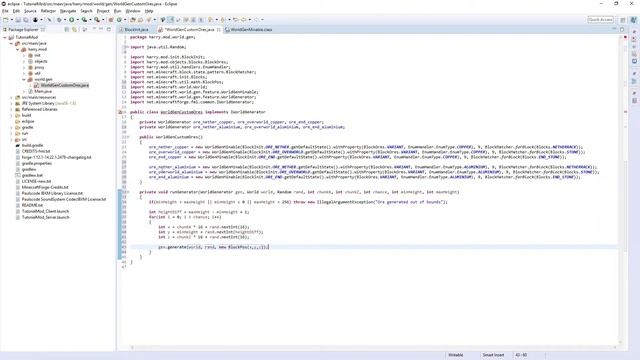Click the editor horizontal scrollbar
This screenshot has height=360, width=640.
tap(374, 348)
